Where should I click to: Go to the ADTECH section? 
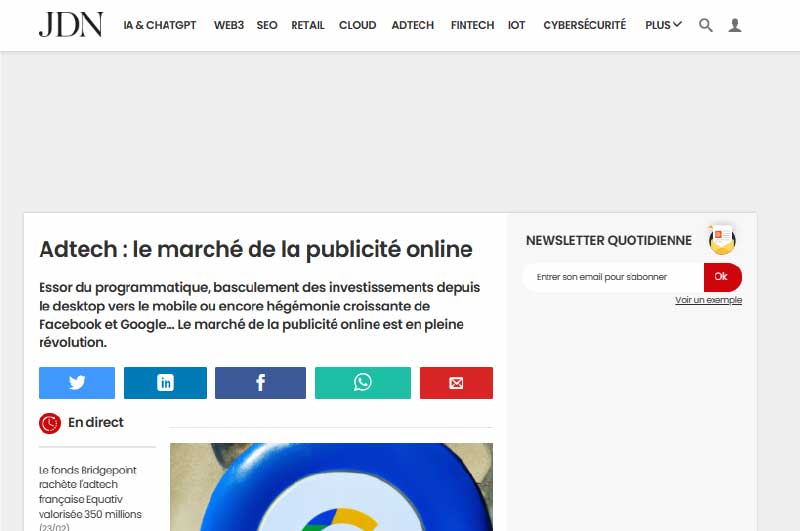(412, 25)
